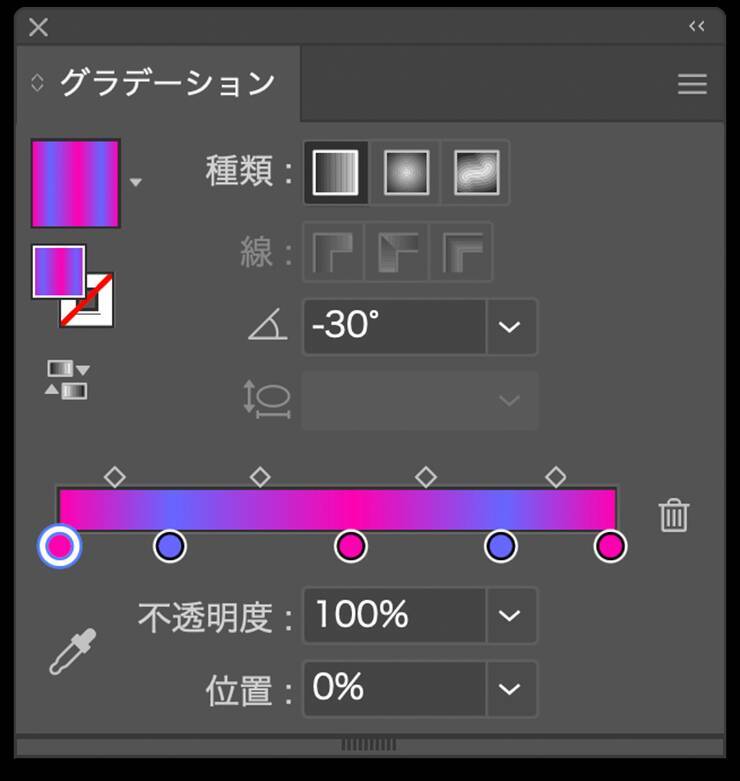Viewport: 740px width, 781px height.
Task: Collapse the panel with double arrows
Action: pyautogui.click(x=697, y=27)
